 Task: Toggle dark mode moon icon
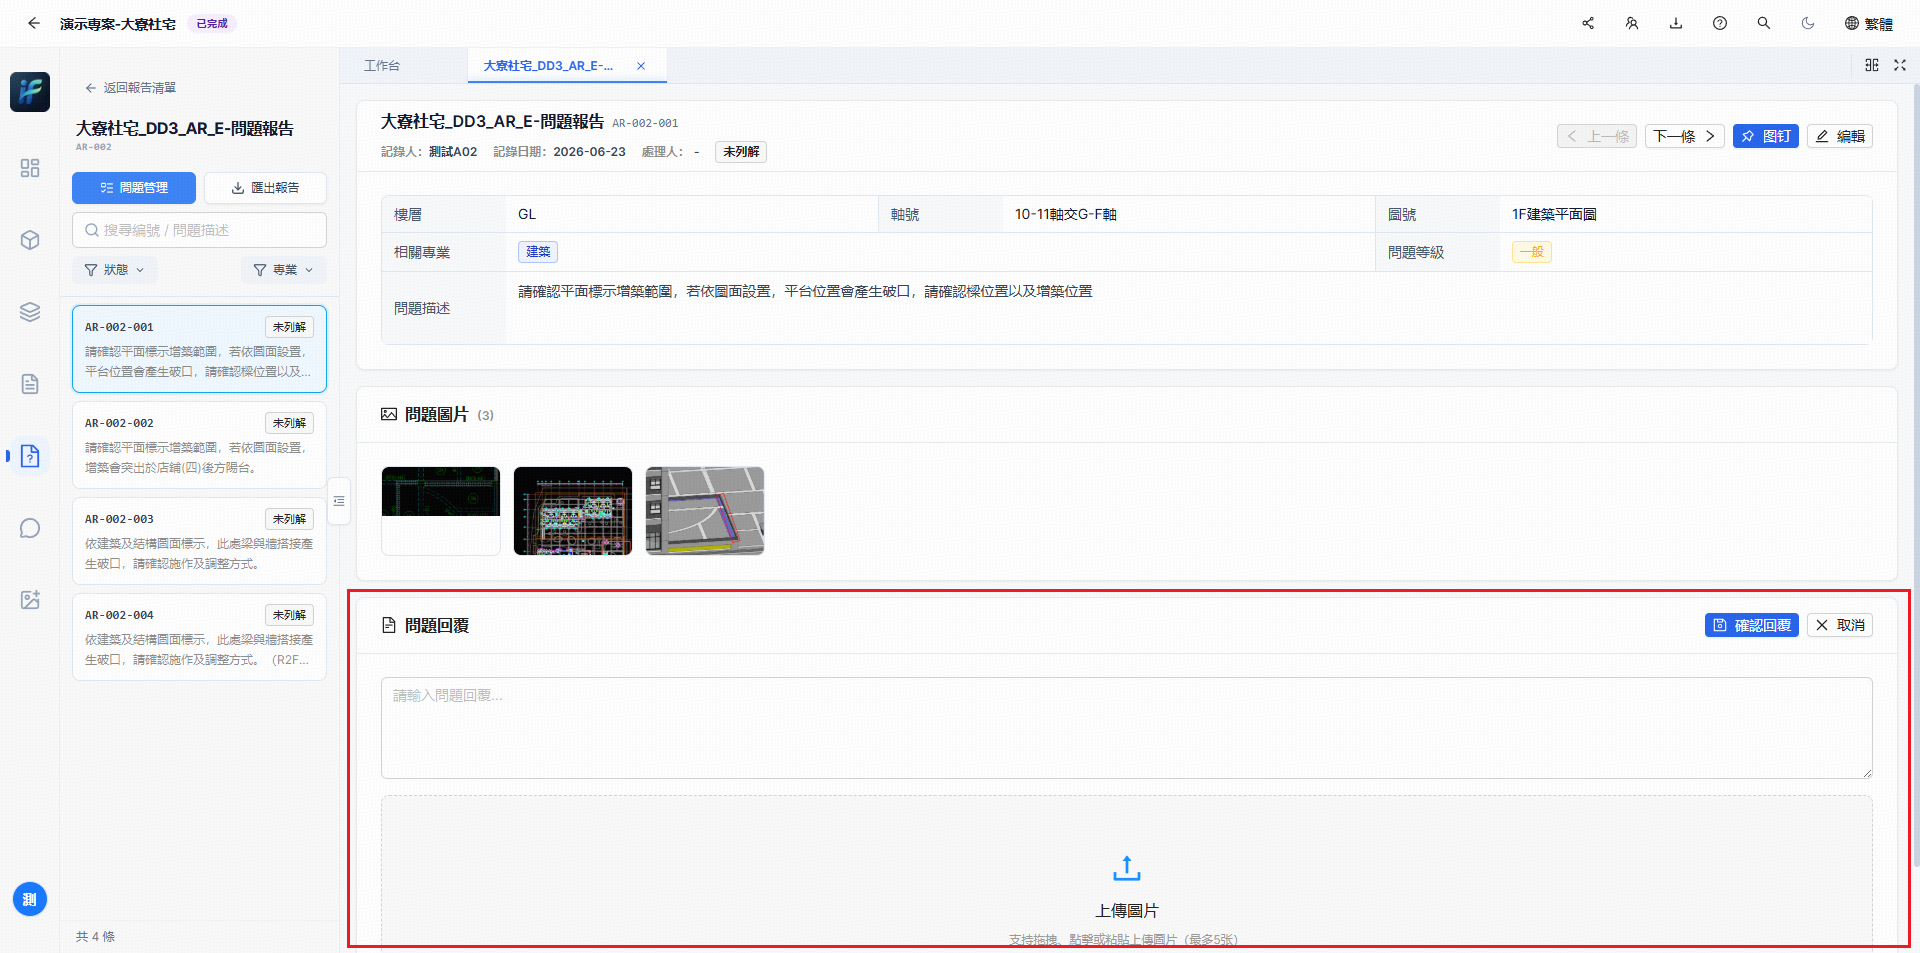tap(1808, 23)
